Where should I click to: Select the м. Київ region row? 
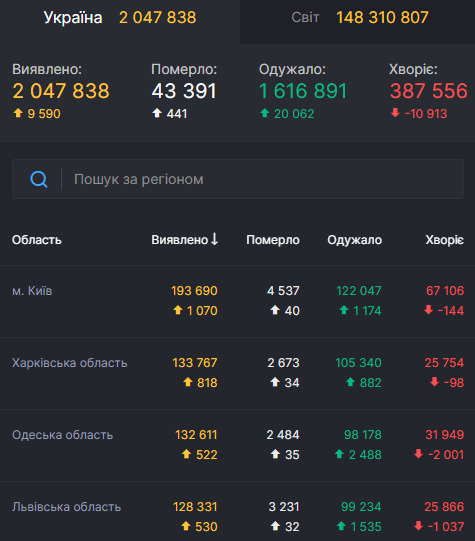(x=237, y=301)
